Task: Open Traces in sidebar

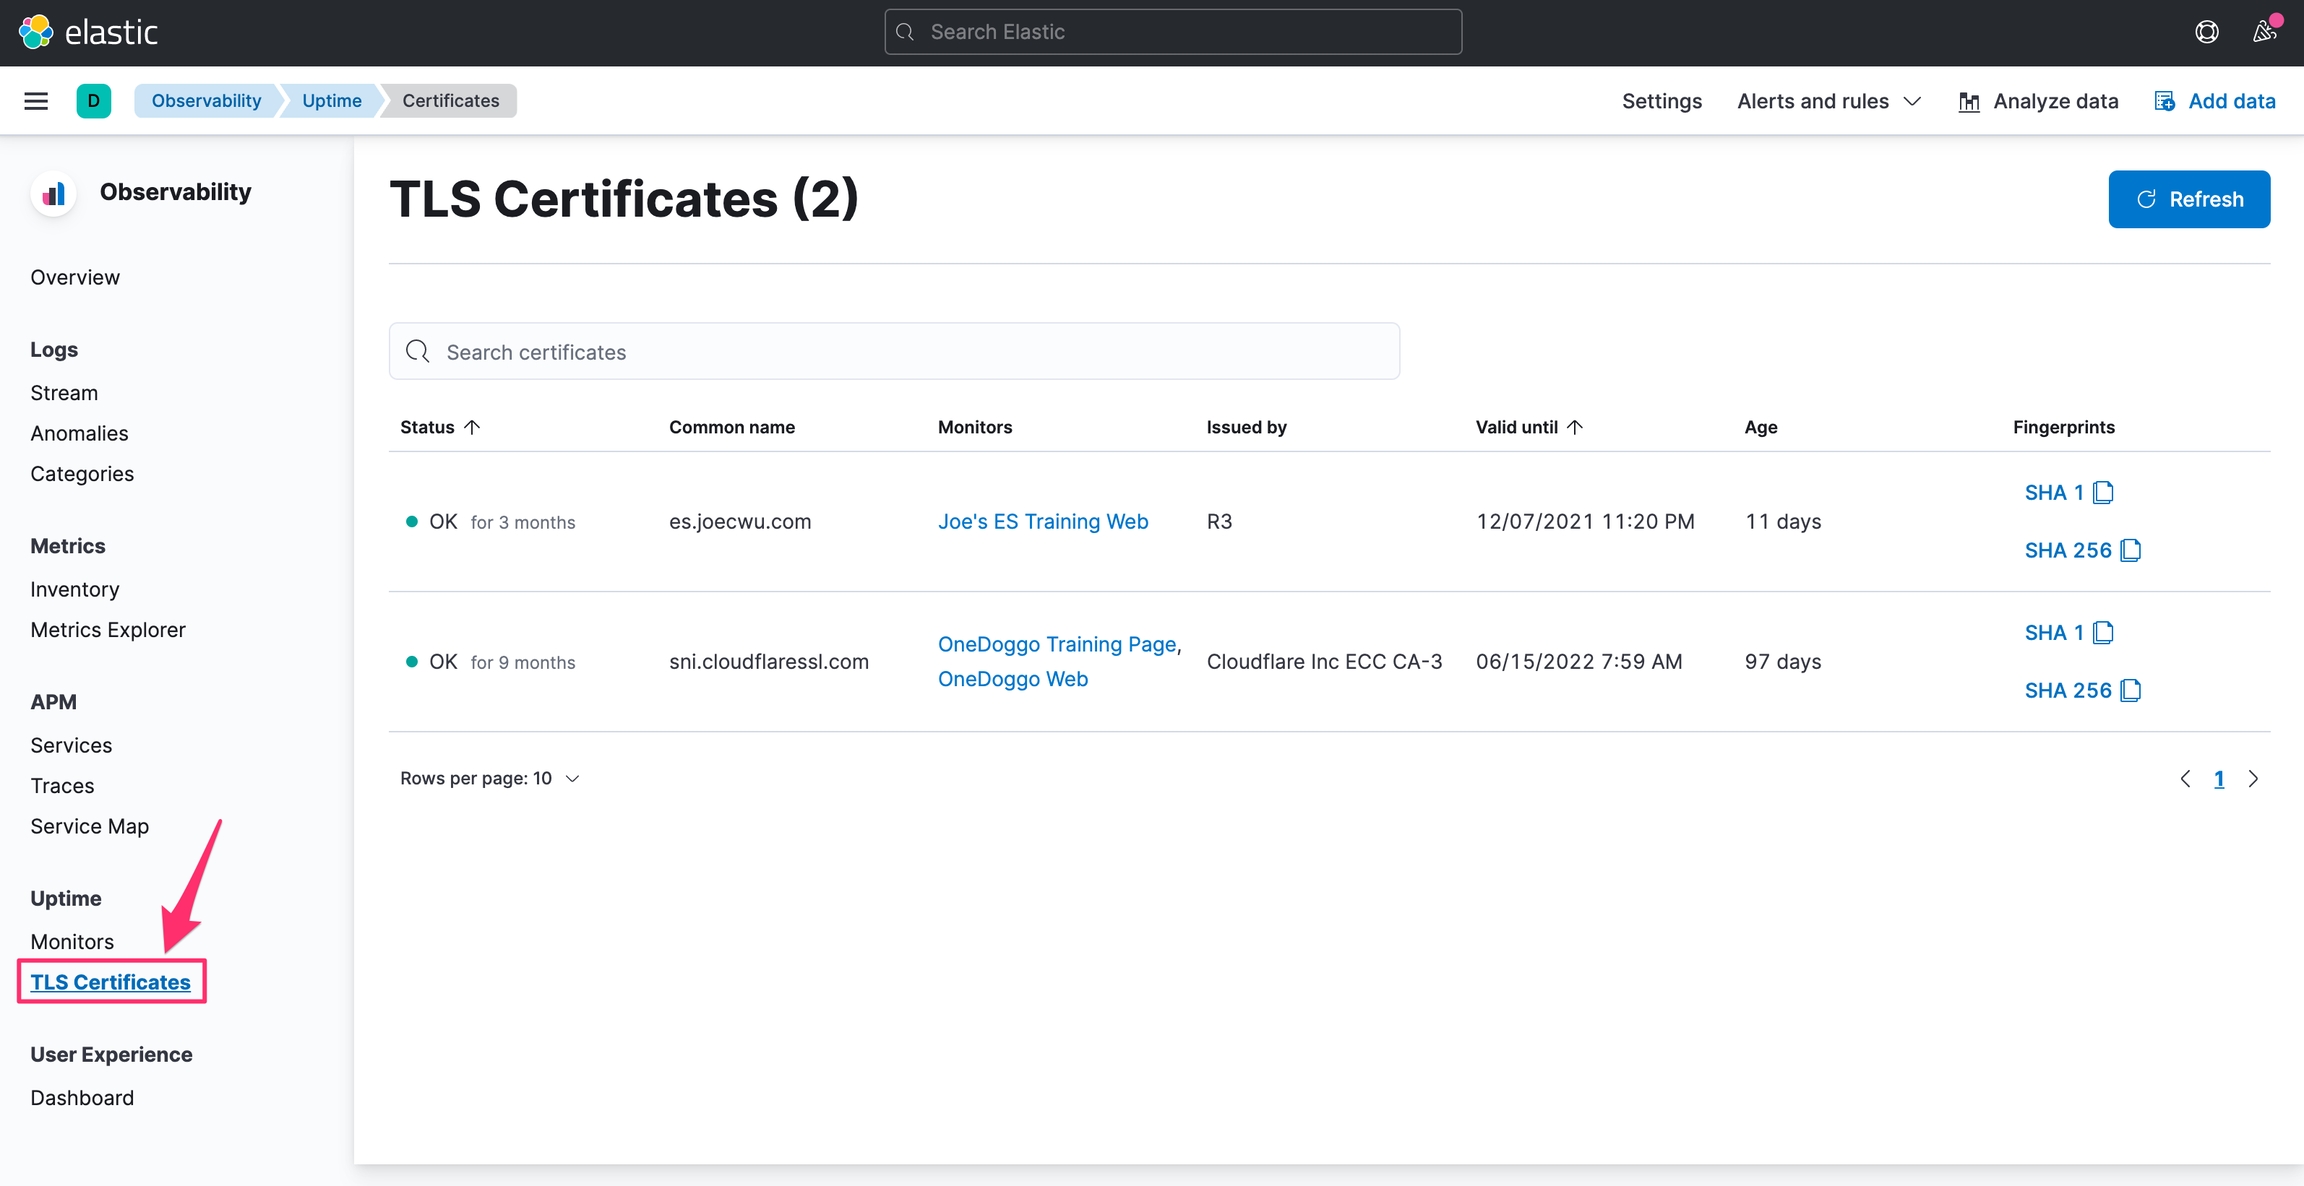Action: click(x=62, y=786)
